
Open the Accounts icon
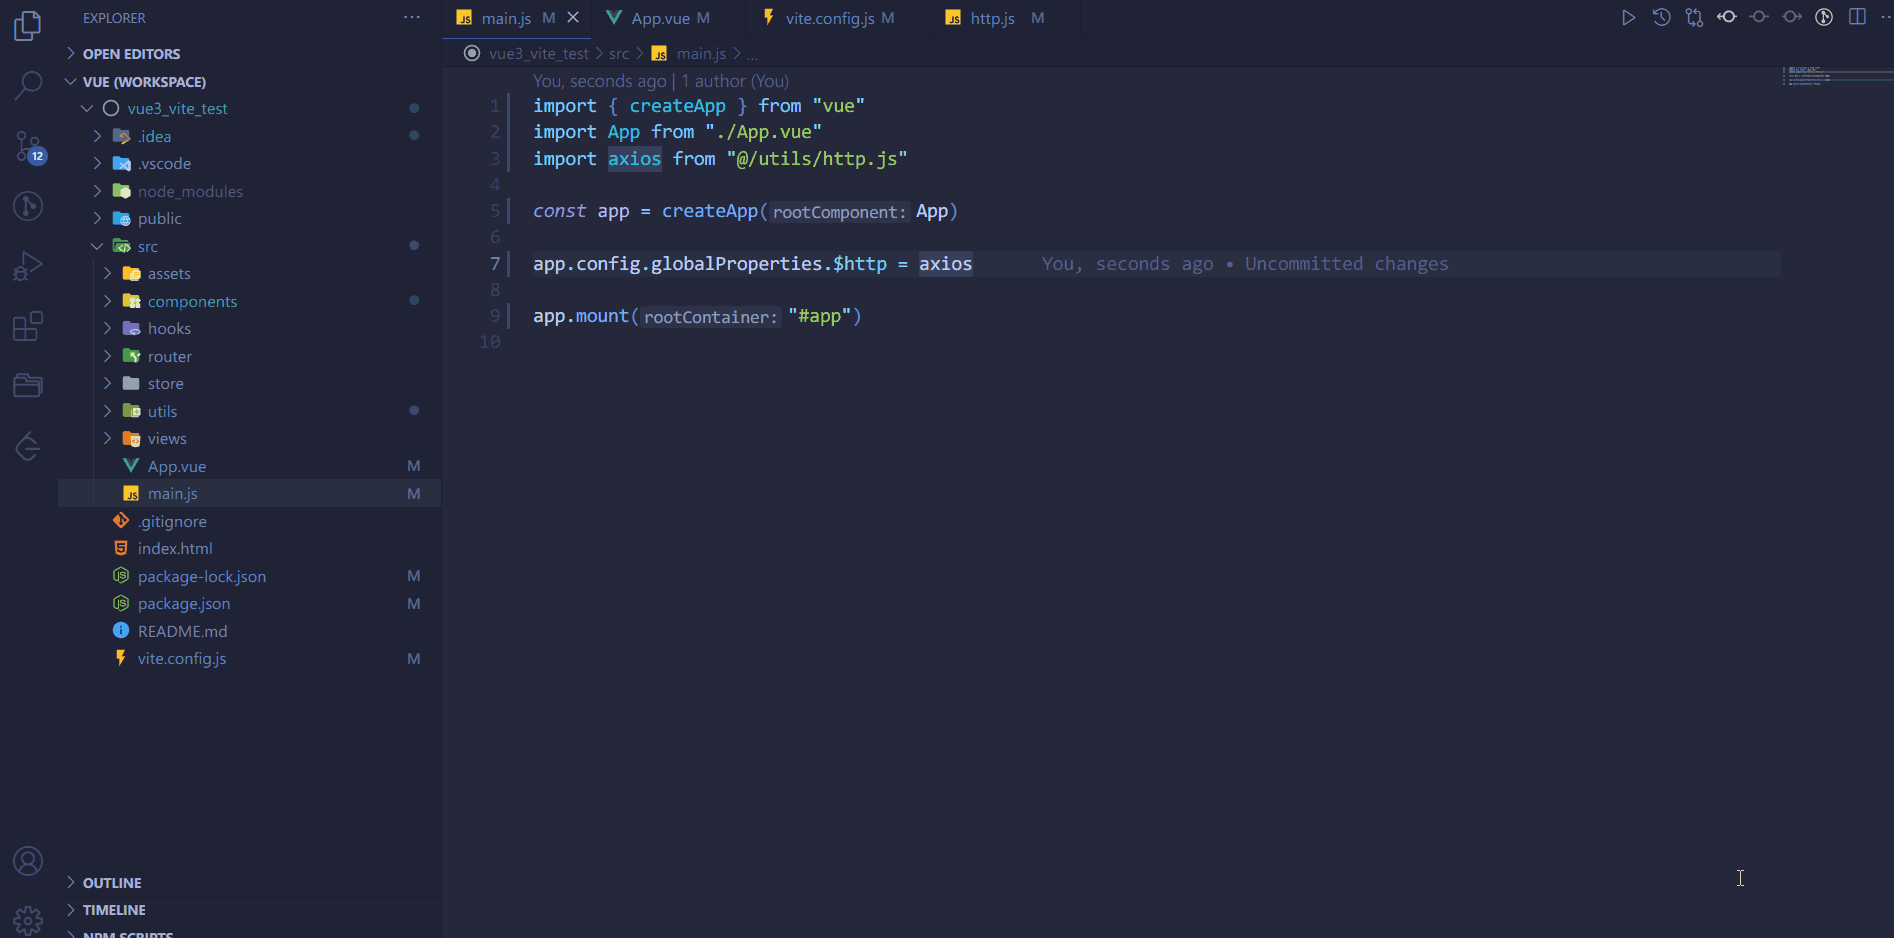(28, 861)
